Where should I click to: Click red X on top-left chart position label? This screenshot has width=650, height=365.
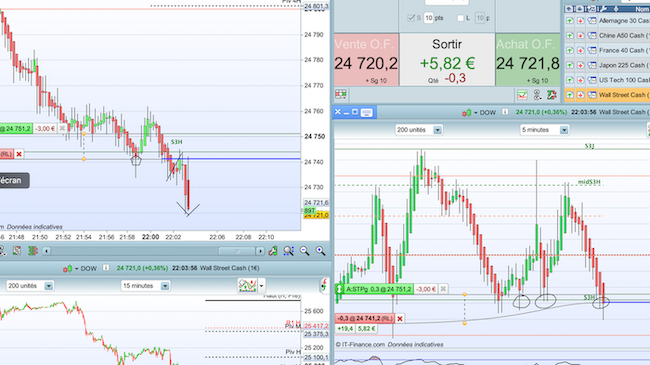(19, 154)
